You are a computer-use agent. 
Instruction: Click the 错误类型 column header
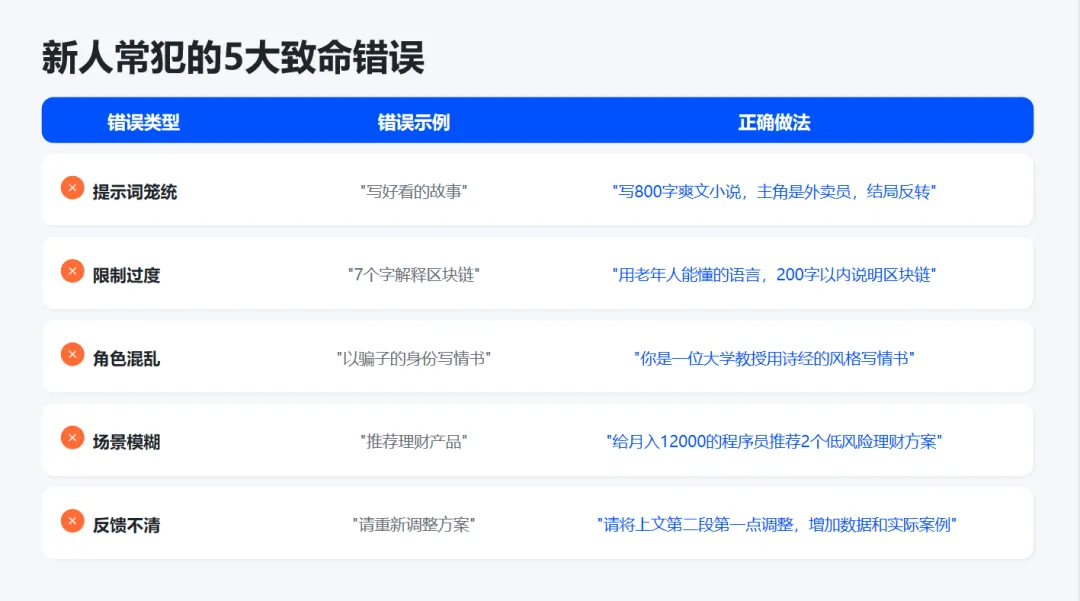(x=143, y=123)
